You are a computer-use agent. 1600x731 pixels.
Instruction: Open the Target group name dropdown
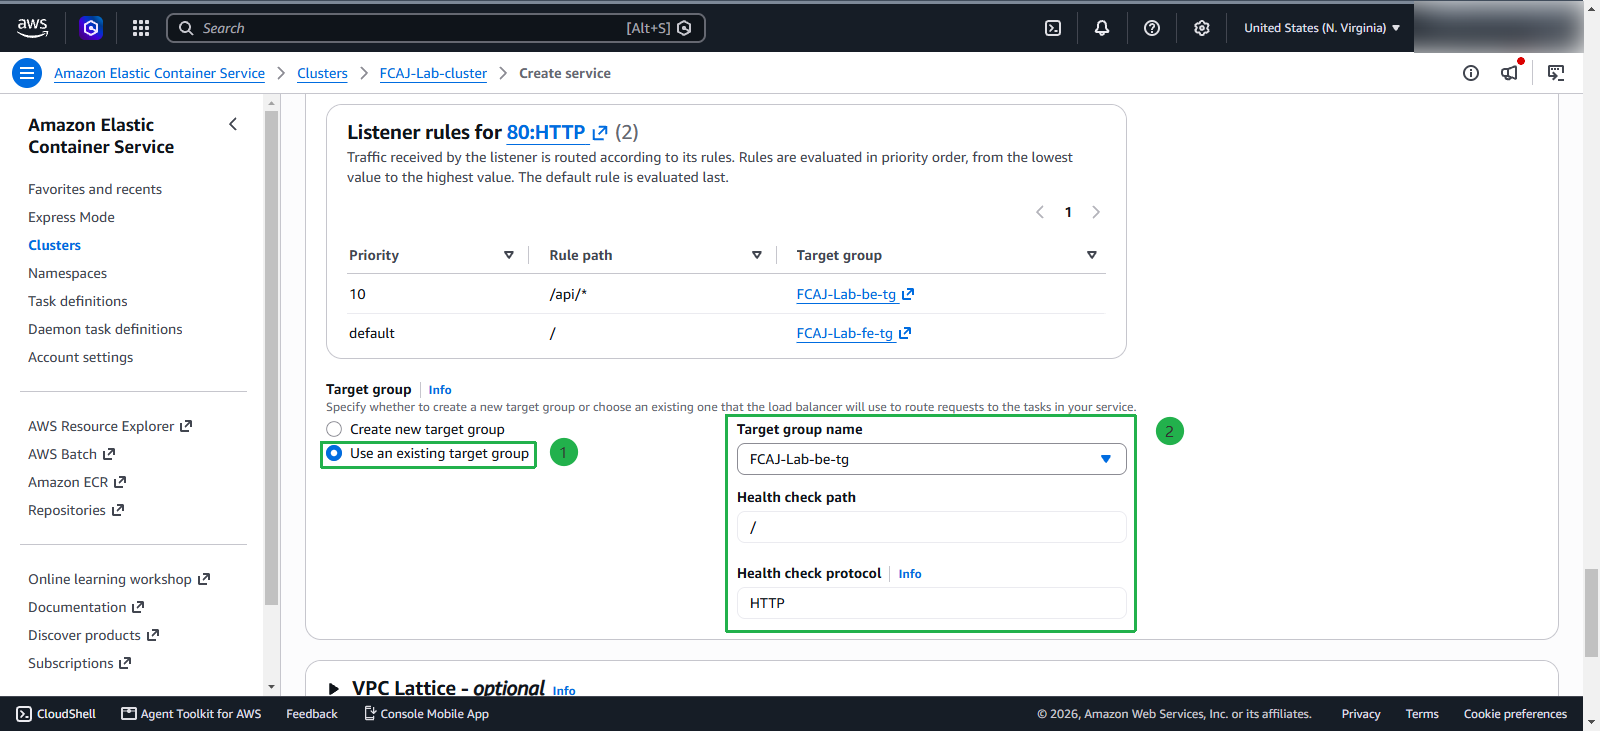click(x=932, y=459)
